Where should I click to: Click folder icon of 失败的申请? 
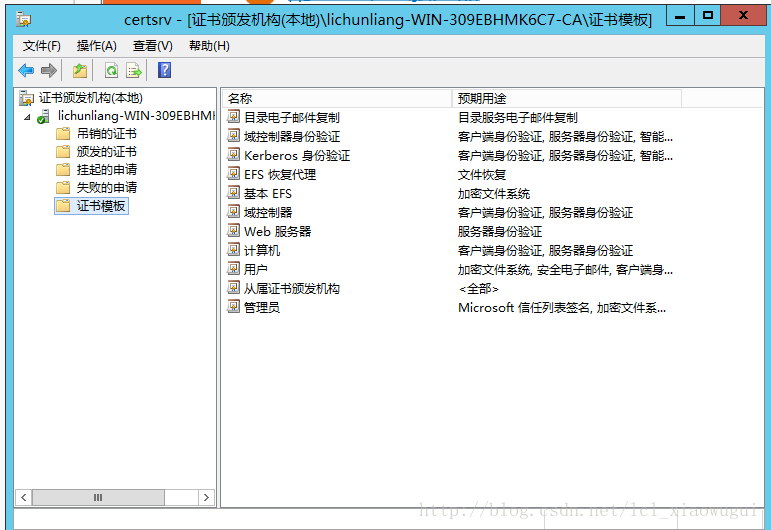(x=63, y=188)
